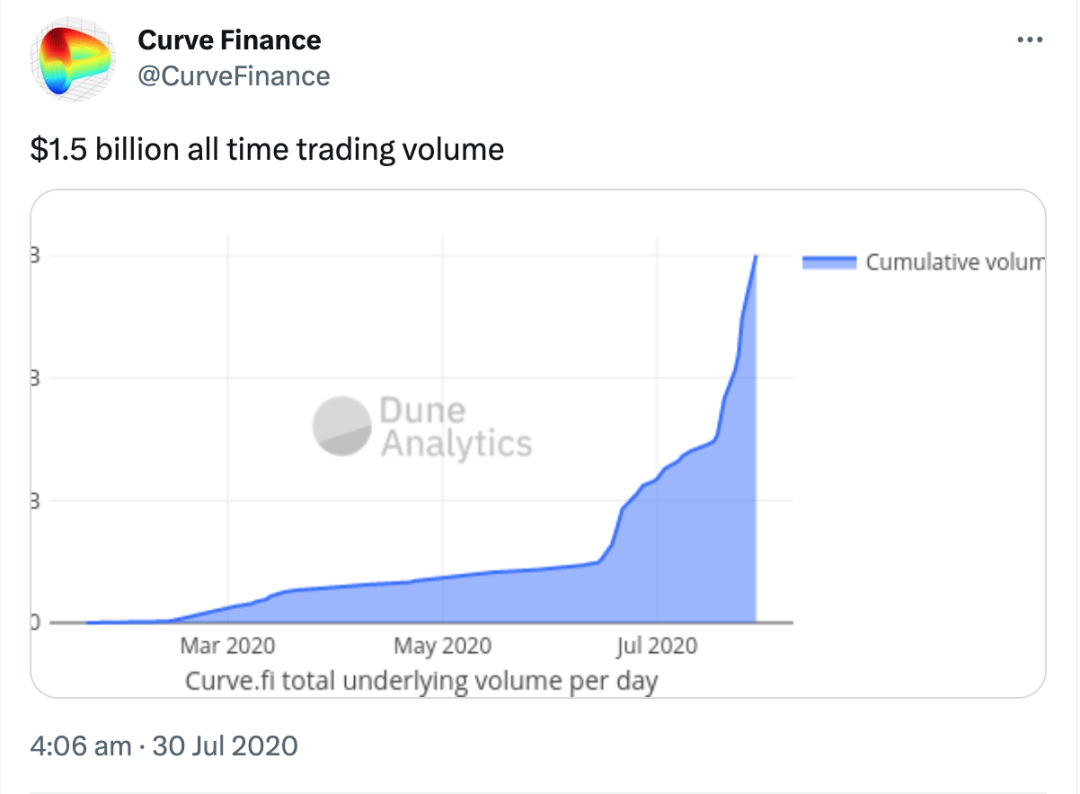Open the Curve Finance profile avatar
This screenshot has width=1080, height=794.
point(77,59)
